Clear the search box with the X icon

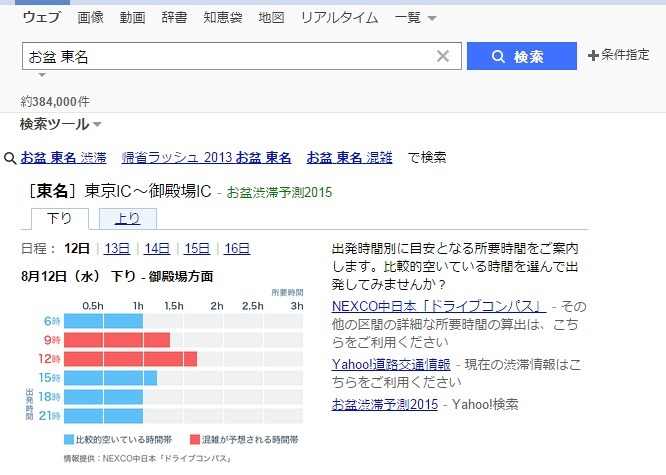[x=443, y=56]
